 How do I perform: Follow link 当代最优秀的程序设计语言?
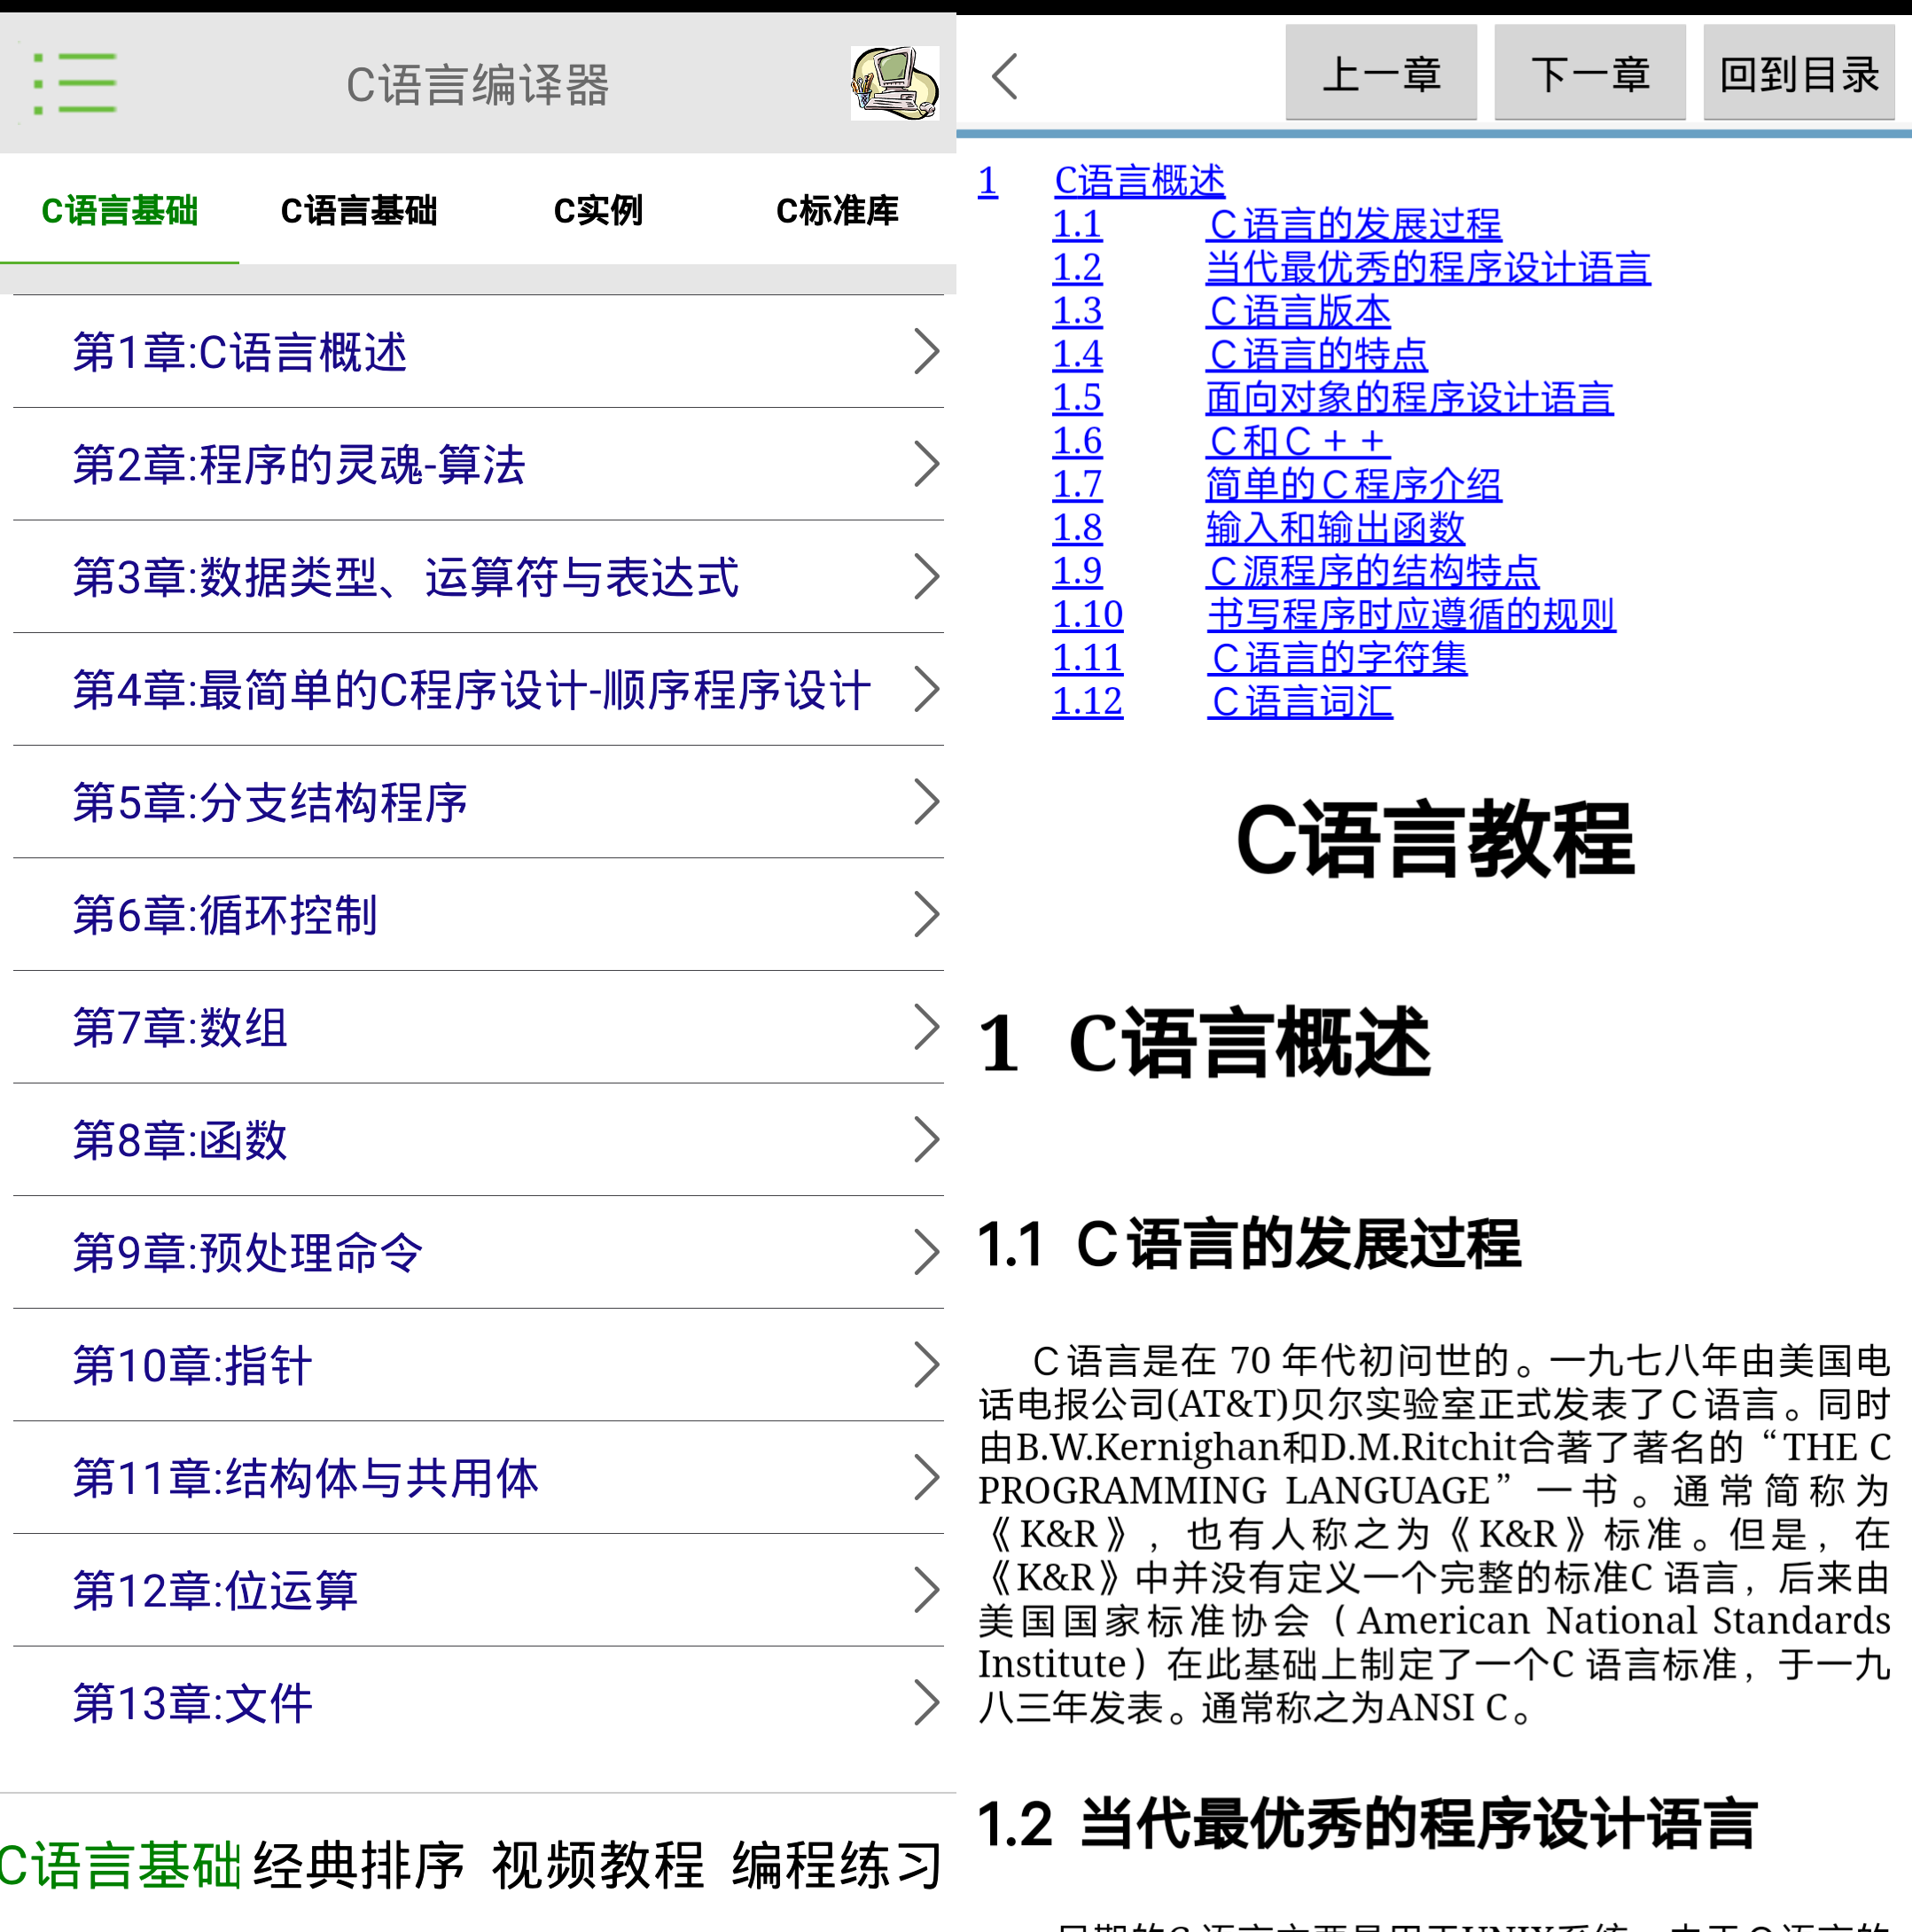(x=1428, y=268)
